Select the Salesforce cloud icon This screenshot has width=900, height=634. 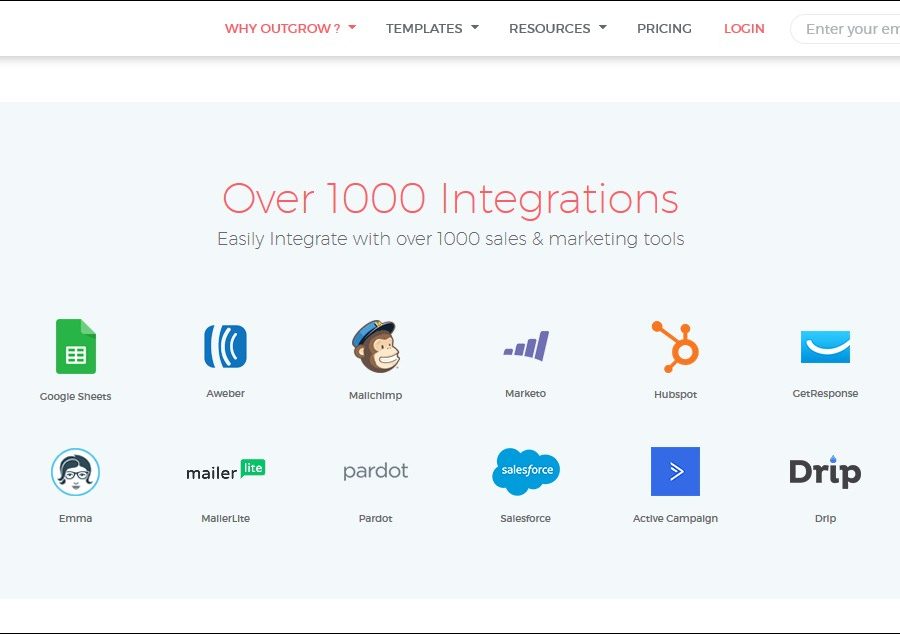coord(525,471)
